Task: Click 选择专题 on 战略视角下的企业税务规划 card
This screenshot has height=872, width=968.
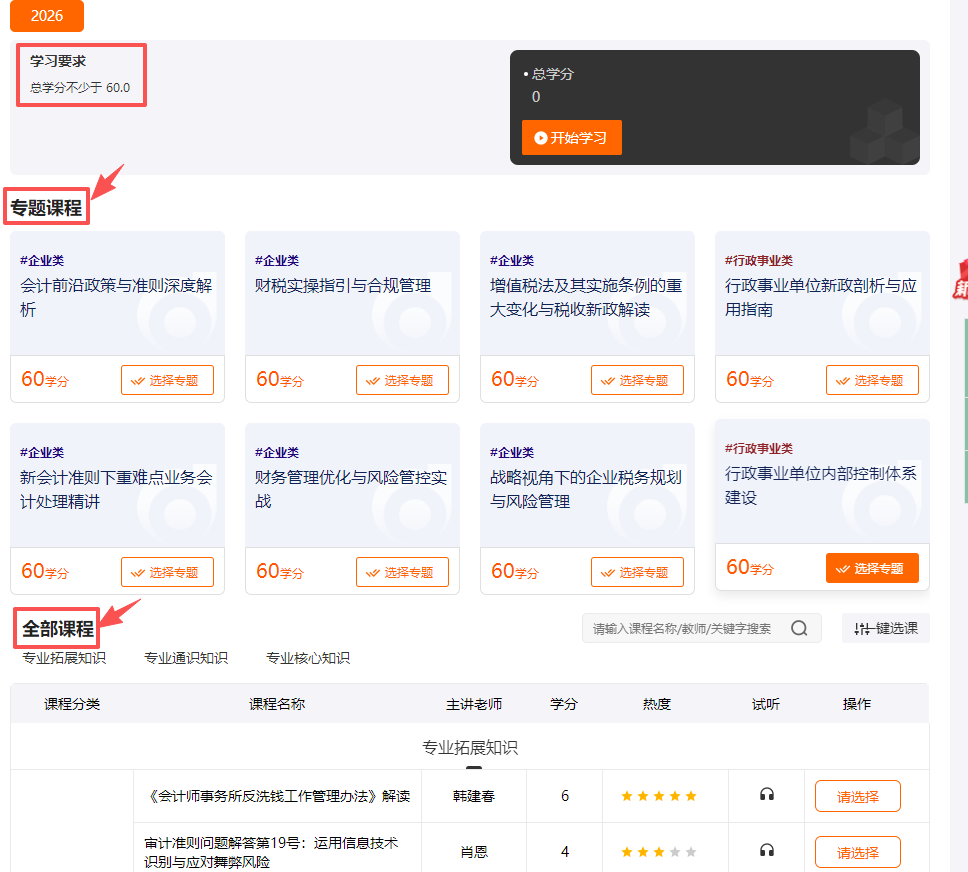Action: [637, 572]
